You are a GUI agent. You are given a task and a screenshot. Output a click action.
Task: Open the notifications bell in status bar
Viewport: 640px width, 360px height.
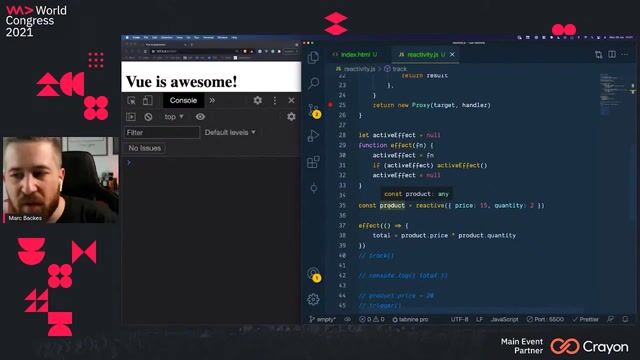625,319
